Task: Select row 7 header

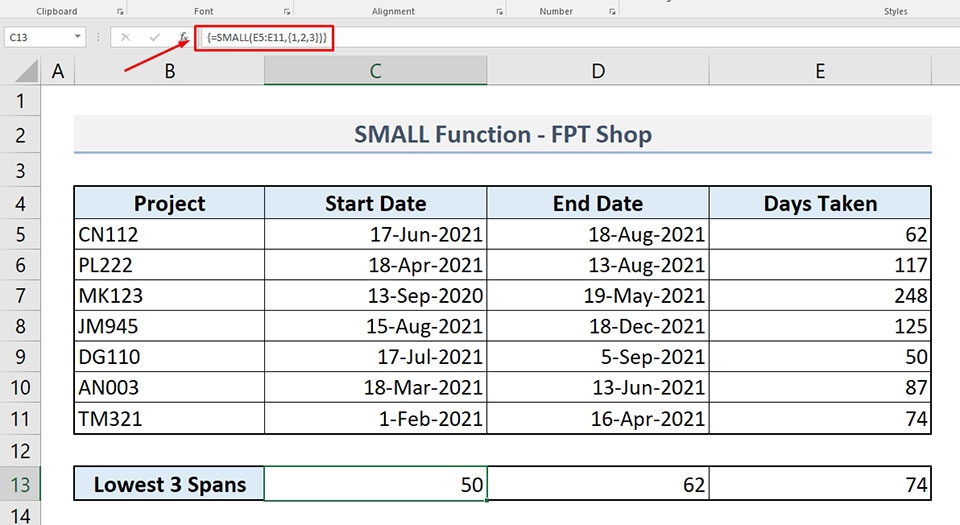Action: (20, 296)
